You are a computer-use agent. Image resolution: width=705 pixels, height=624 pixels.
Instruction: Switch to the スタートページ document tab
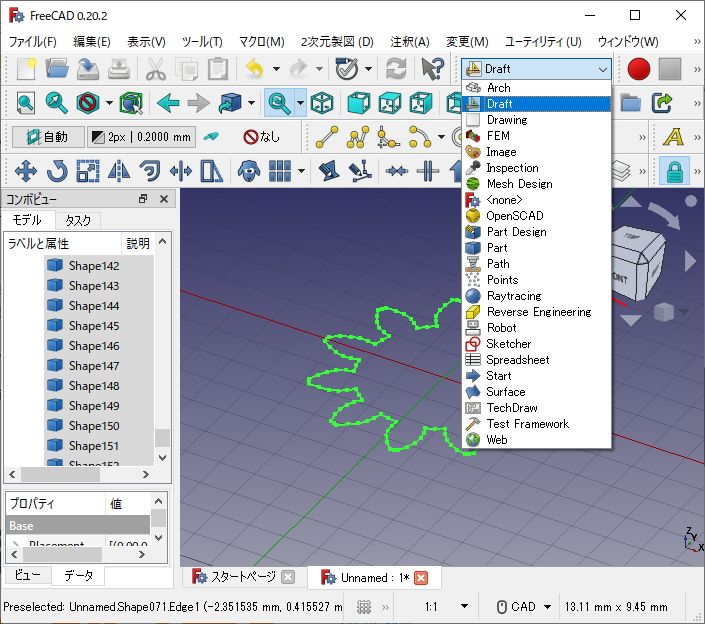point(243,577)
